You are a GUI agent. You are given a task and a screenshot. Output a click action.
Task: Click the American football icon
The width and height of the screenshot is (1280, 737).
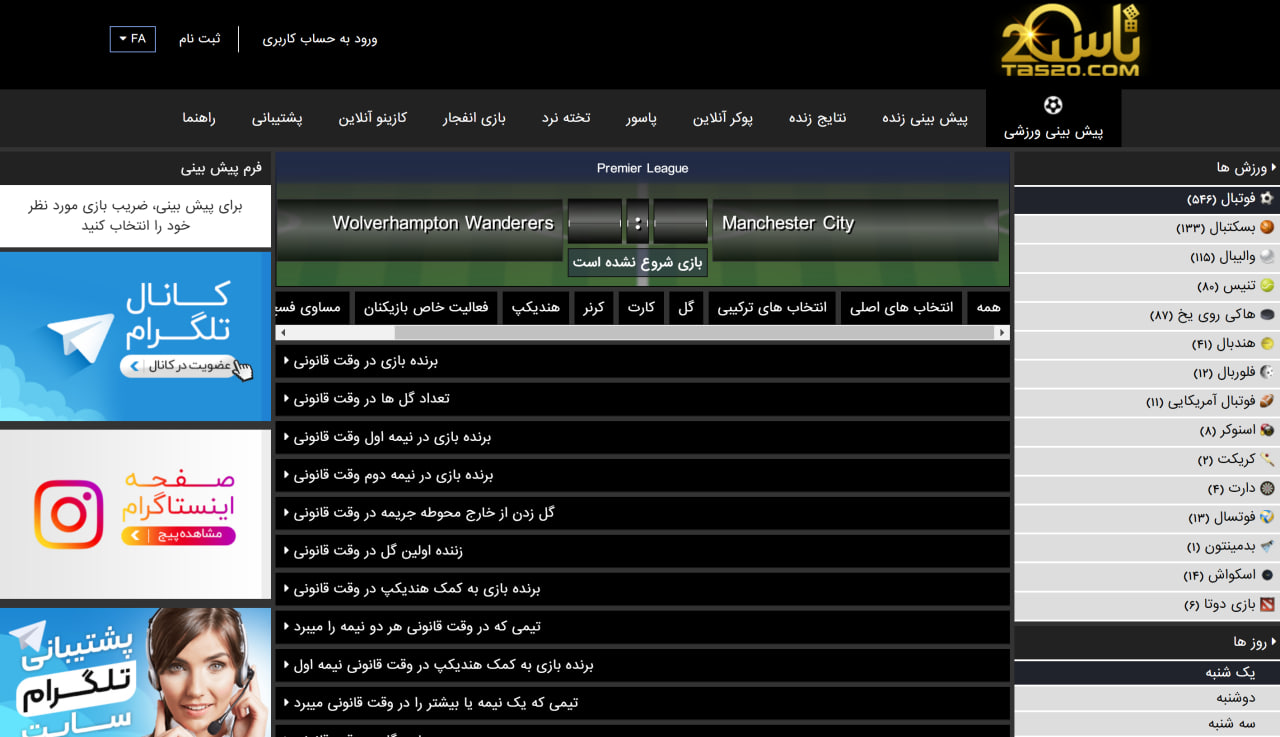click(x=1267, y=402)
